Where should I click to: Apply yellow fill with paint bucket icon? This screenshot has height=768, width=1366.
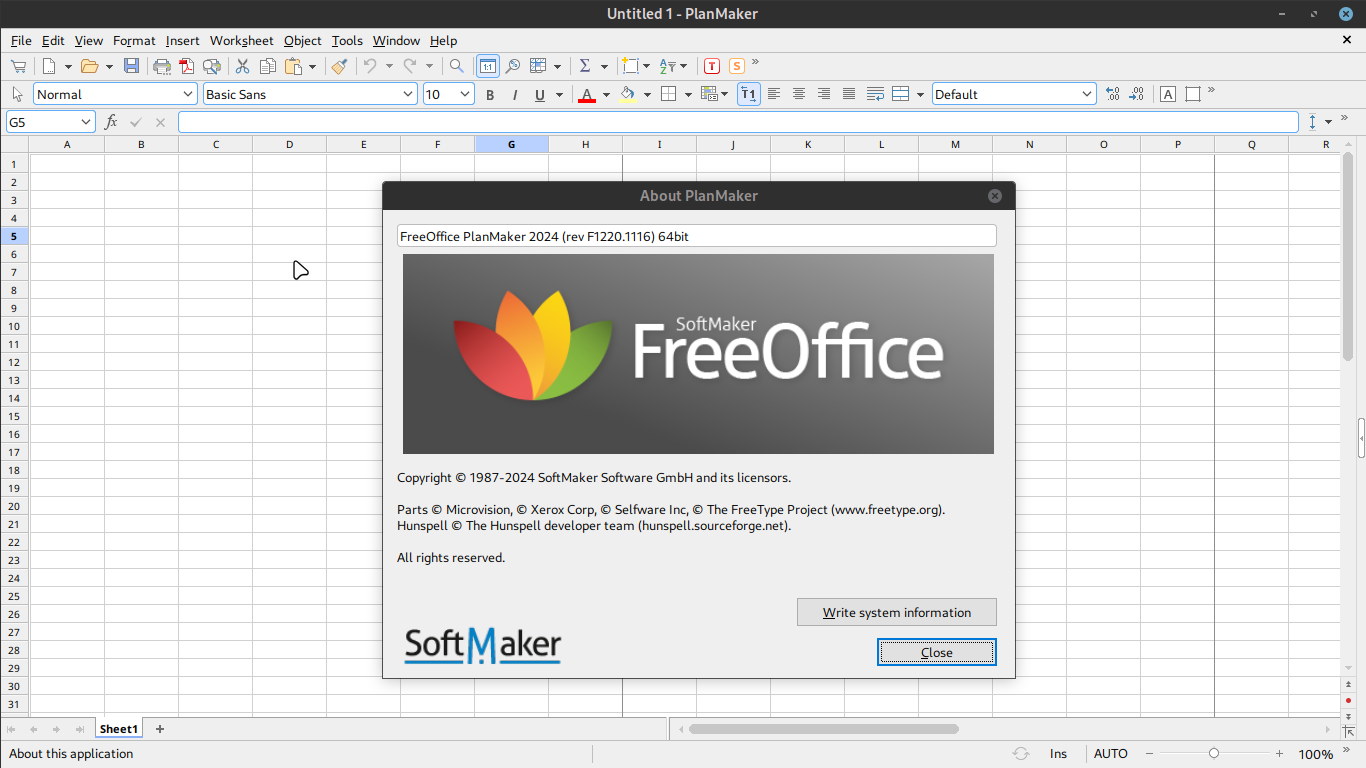[628, 94]
